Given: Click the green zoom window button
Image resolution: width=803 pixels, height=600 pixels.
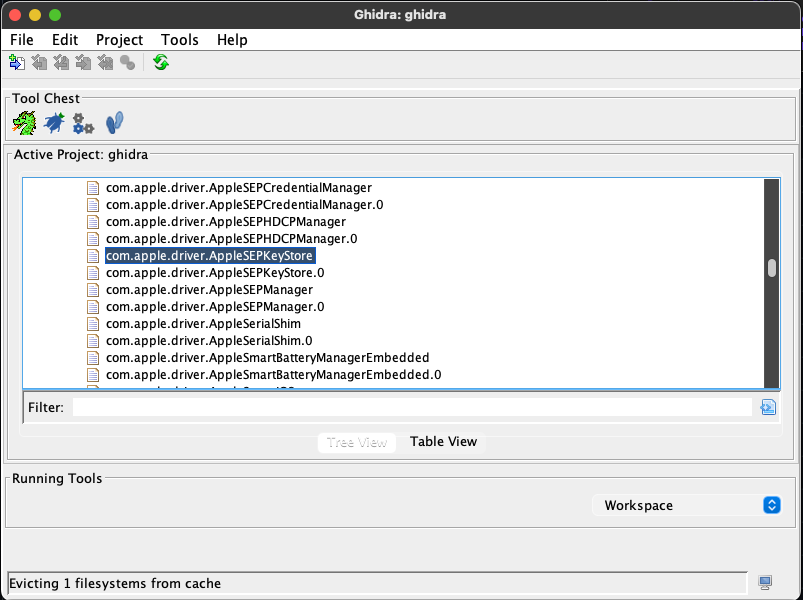Looking at the screenshot, I should tap(55, 15).
